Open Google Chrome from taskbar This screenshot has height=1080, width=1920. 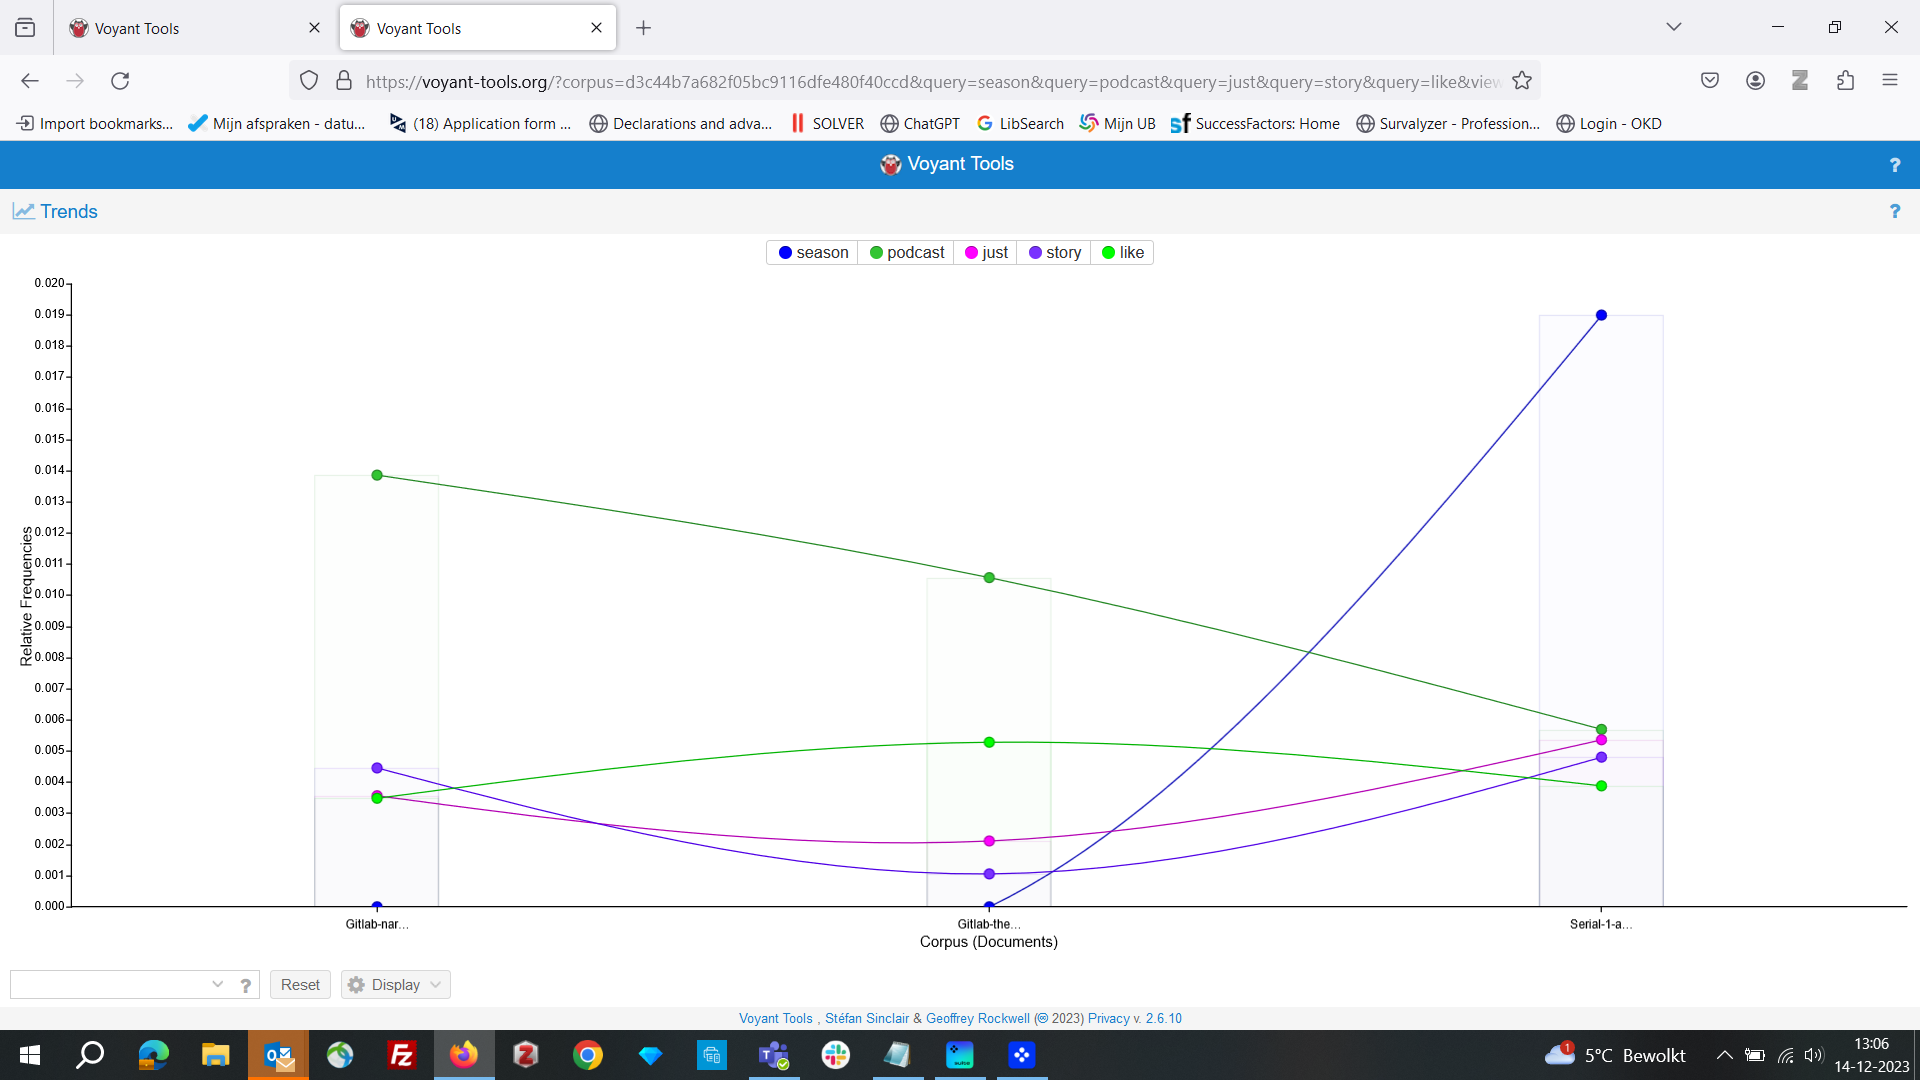588,1055
